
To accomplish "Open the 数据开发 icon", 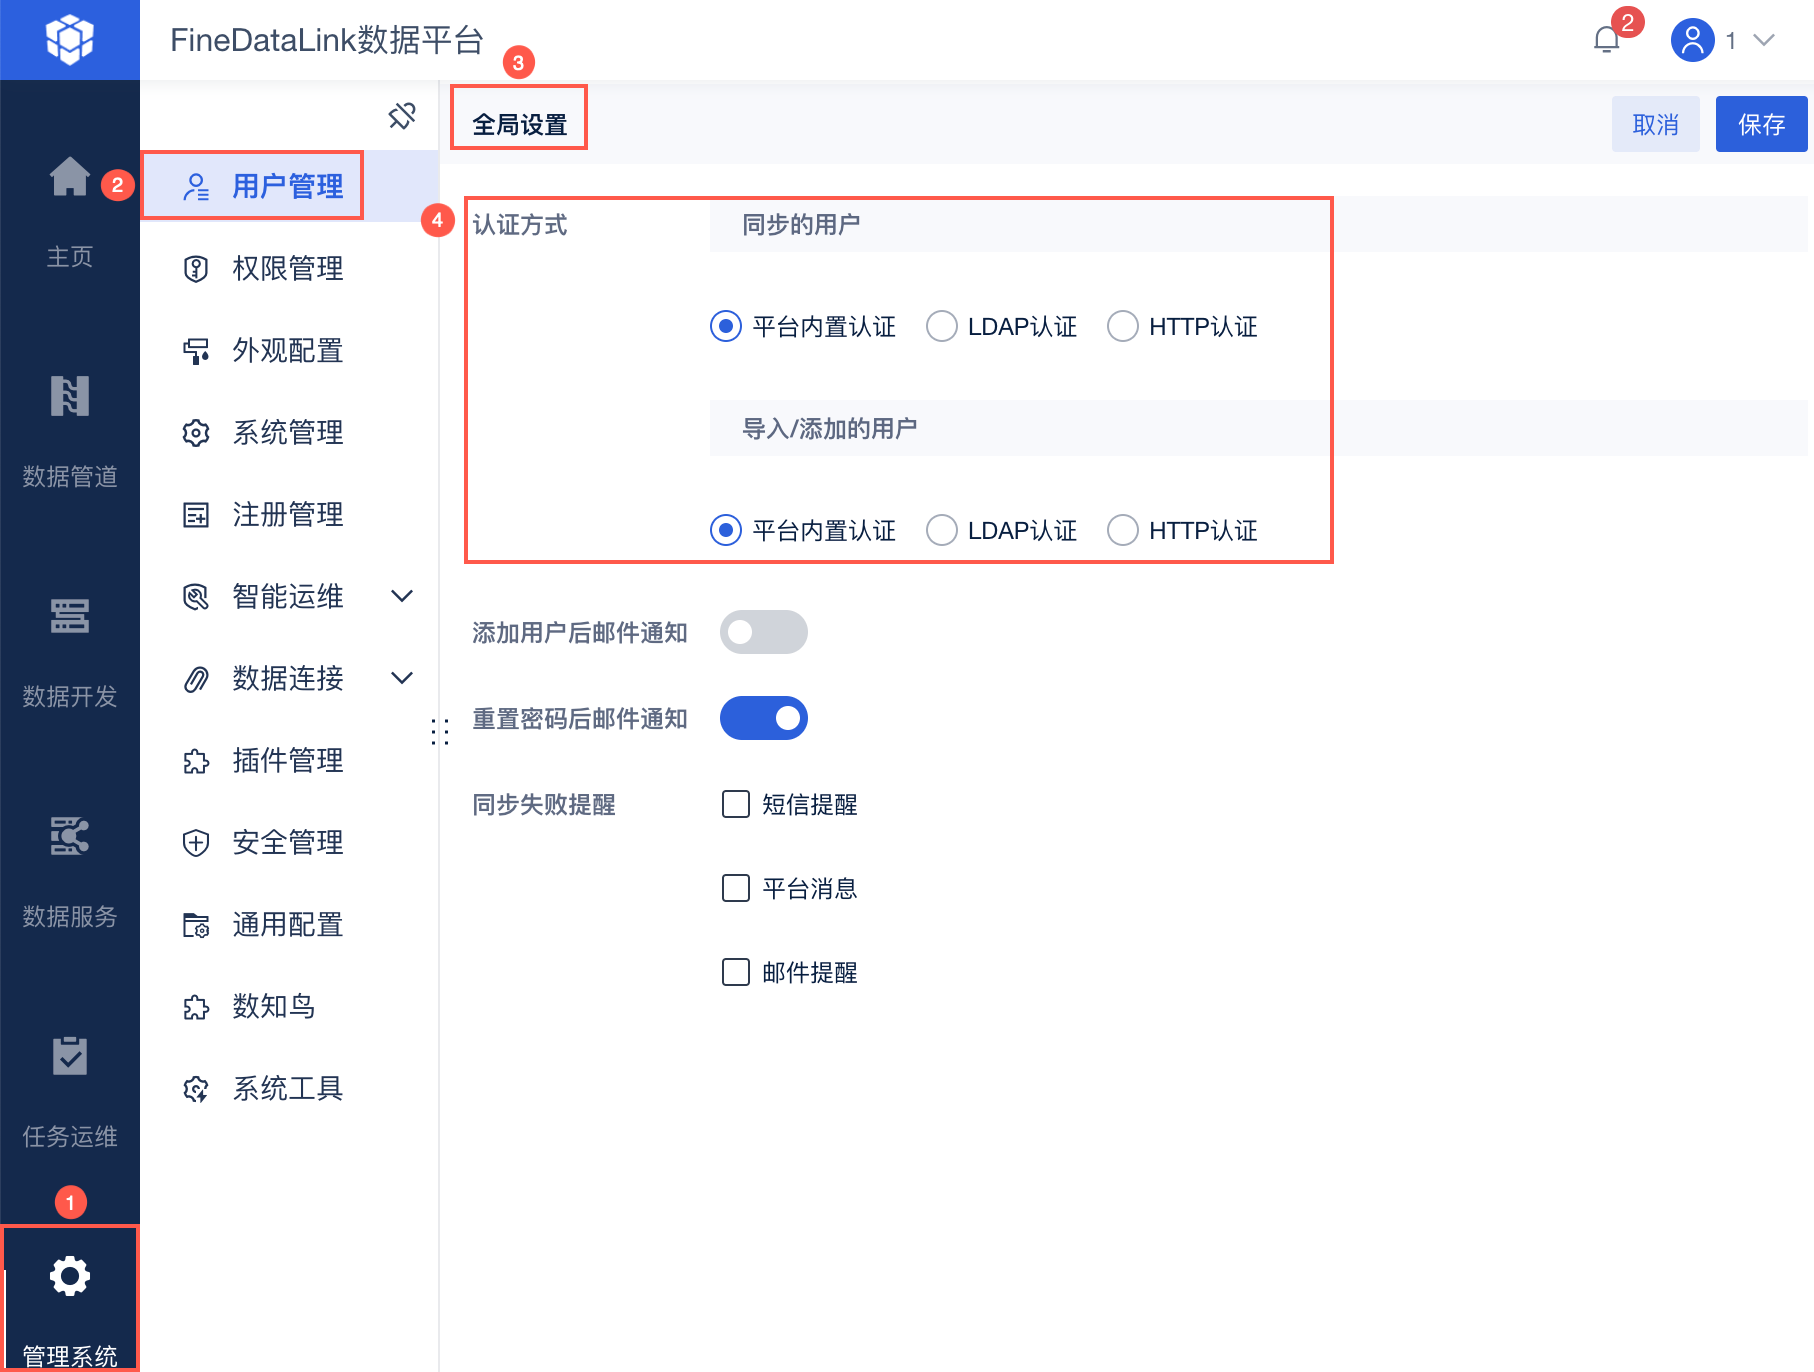I will 70,616.
